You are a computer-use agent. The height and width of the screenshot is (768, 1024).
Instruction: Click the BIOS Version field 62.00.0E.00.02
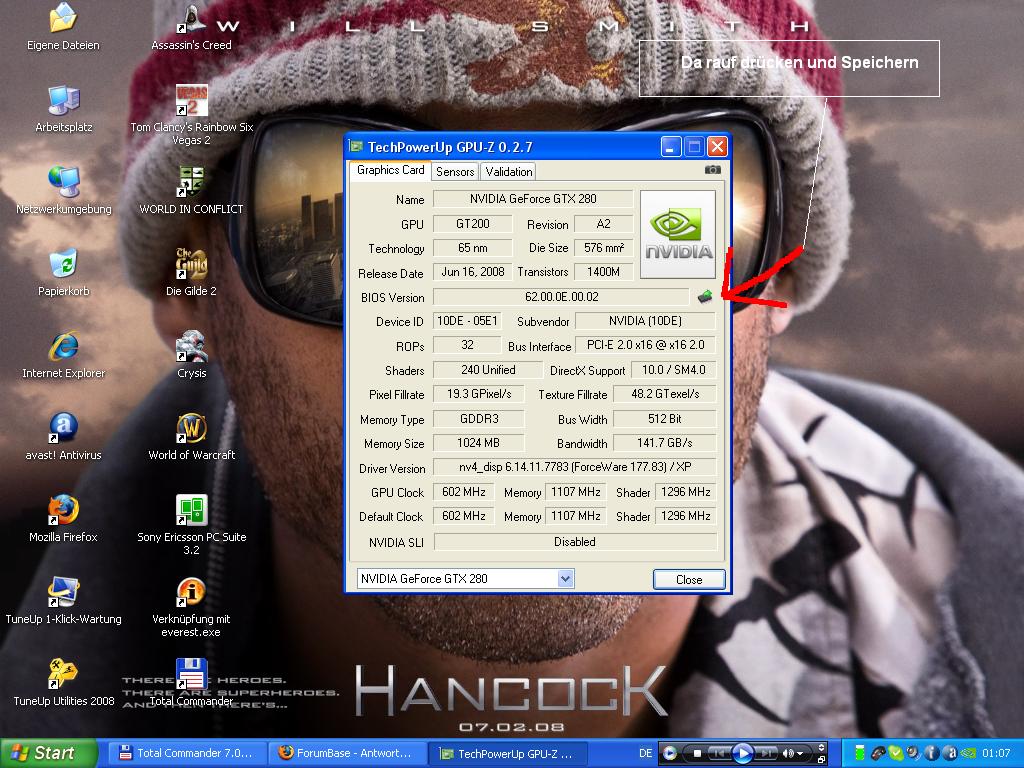[x=561, y=296]
